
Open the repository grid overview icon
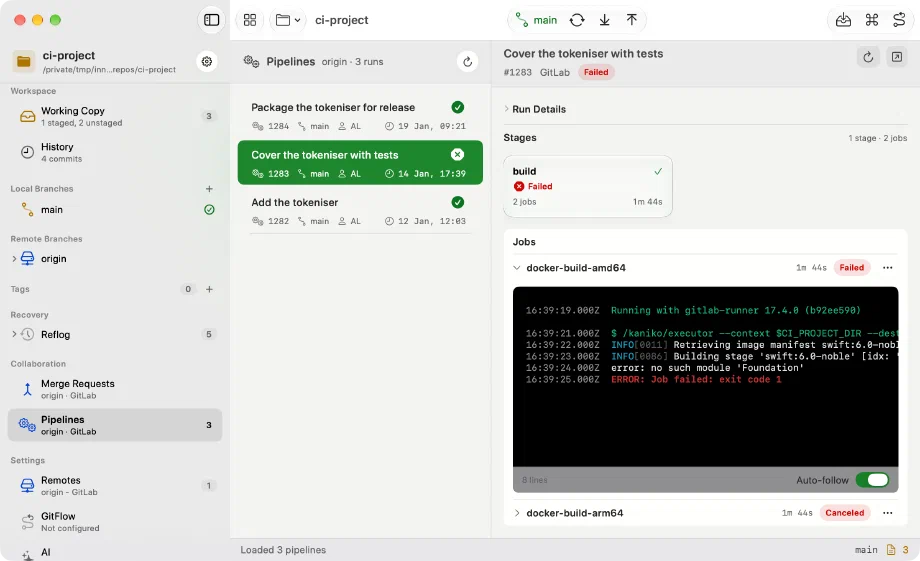click(x=250, y=20)
